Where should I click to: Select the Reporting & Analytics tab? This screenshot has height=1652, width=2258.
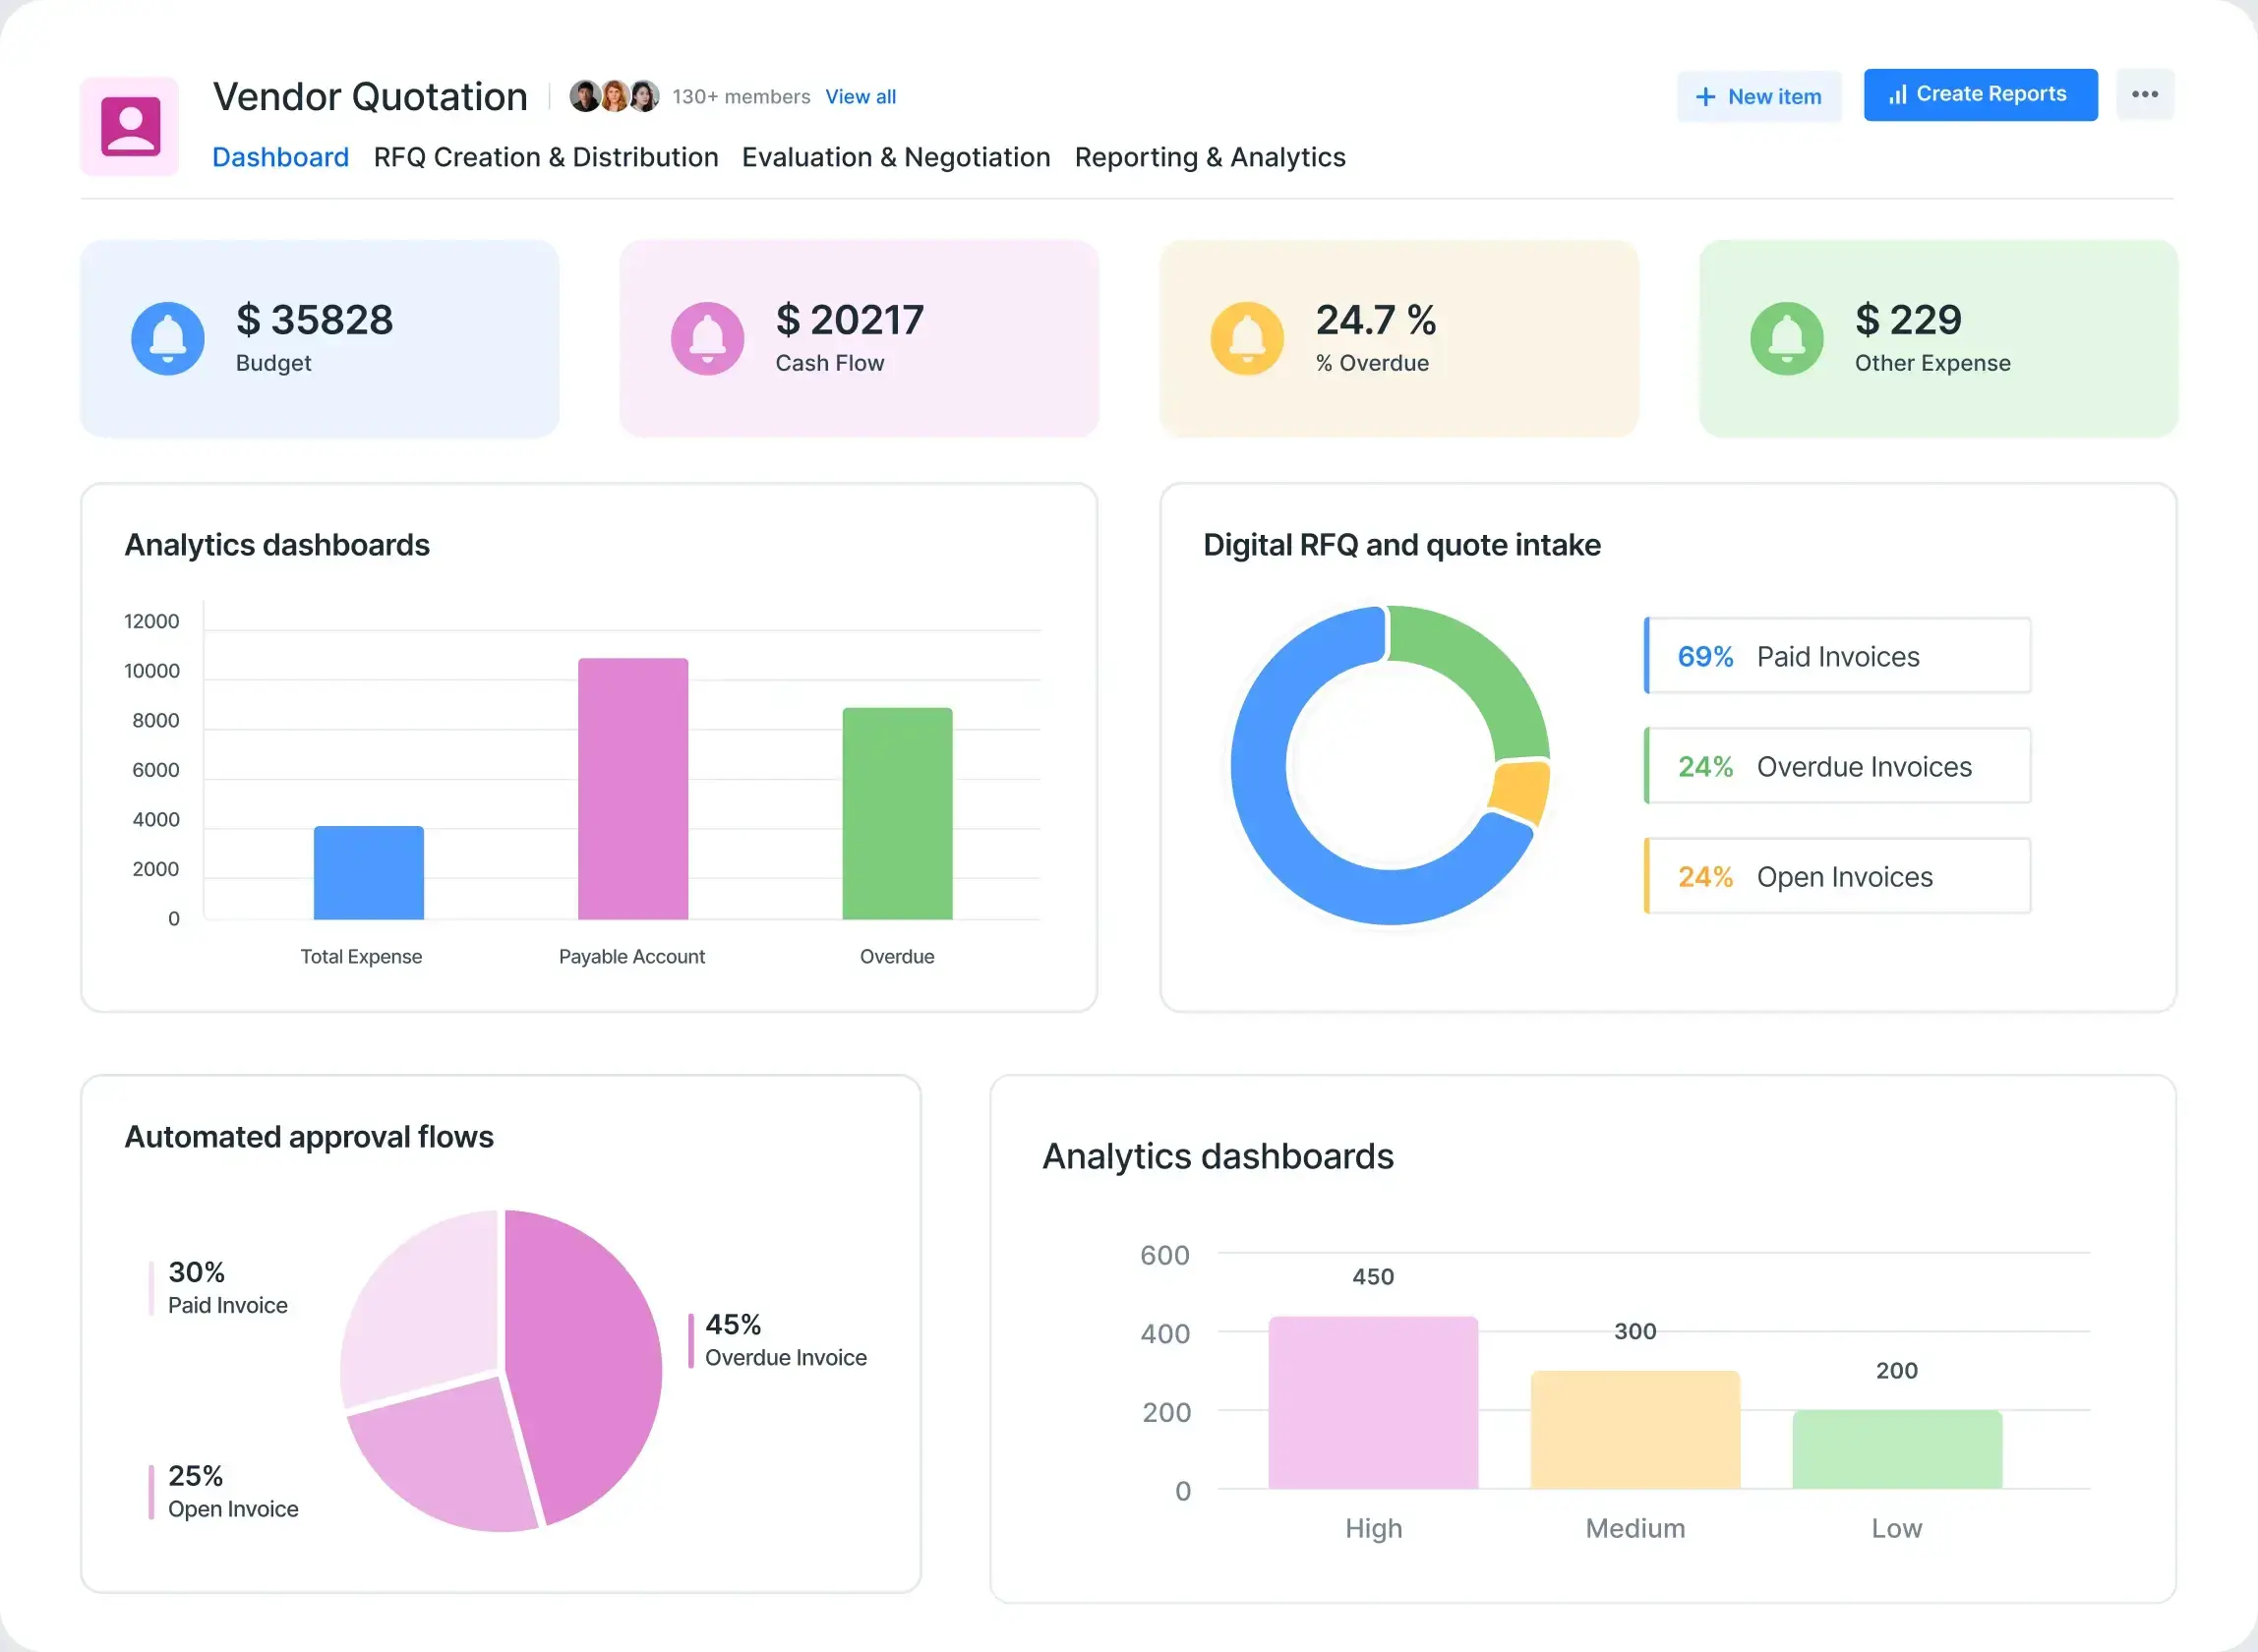point(1210,157)
